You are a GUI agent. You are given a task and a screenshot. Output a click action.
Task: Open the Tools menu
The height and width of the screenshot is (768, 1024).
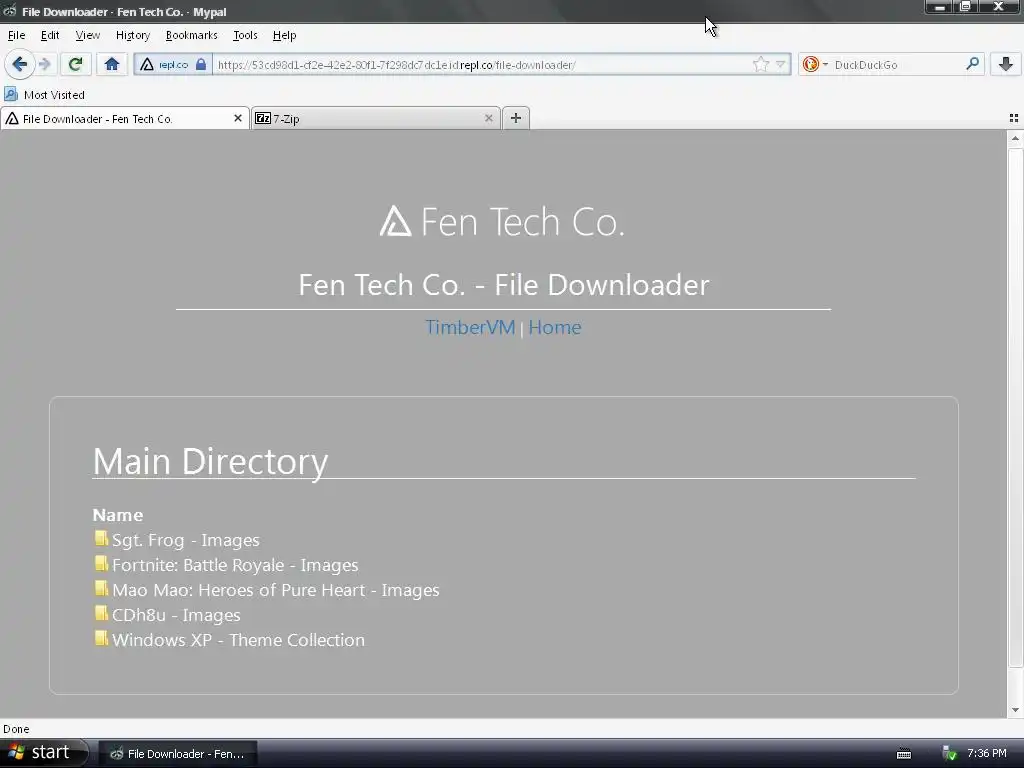[245, 35]
